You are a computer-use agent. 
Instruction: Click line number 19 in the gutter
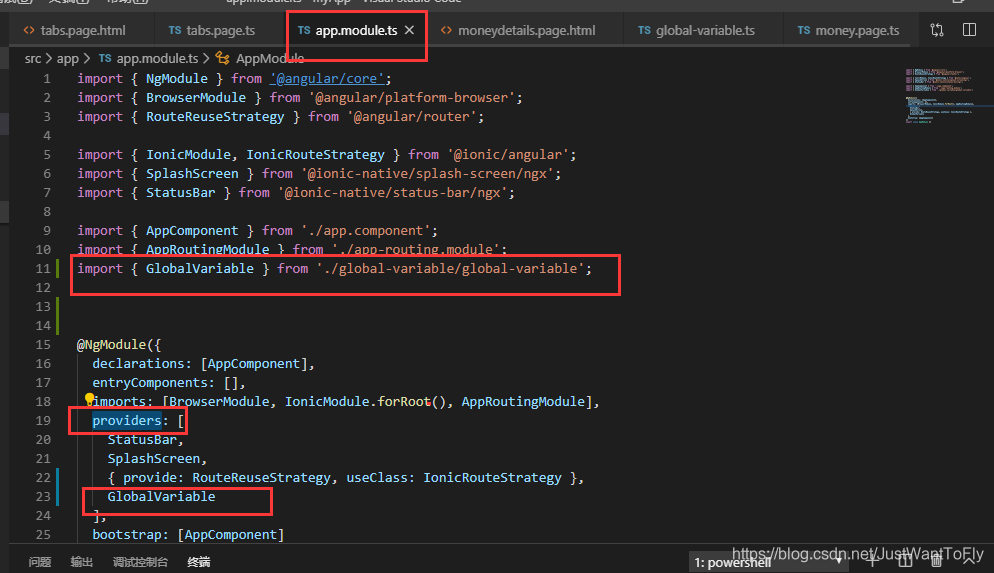point(42,421)
